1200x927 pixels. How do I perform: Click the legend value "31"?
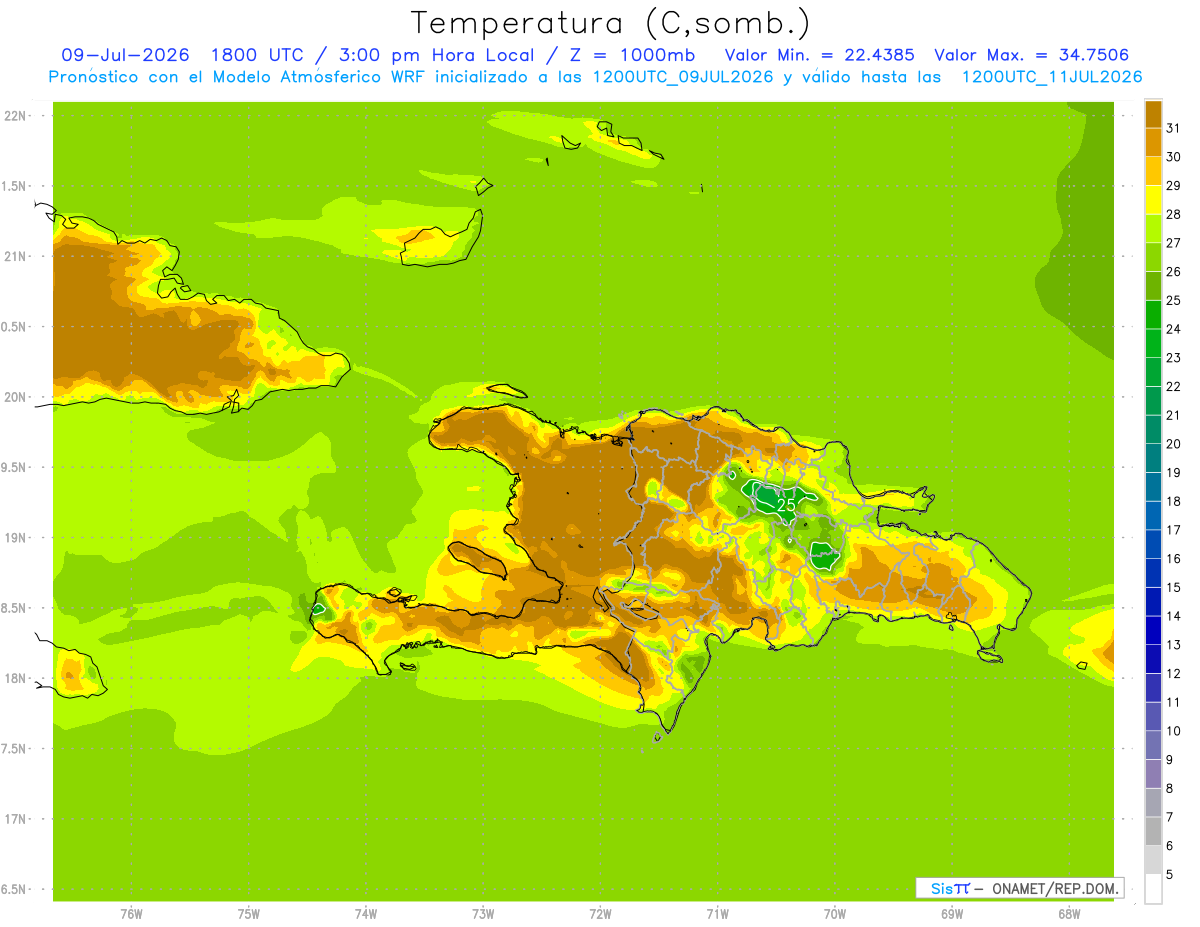[x=1174, y=128]
